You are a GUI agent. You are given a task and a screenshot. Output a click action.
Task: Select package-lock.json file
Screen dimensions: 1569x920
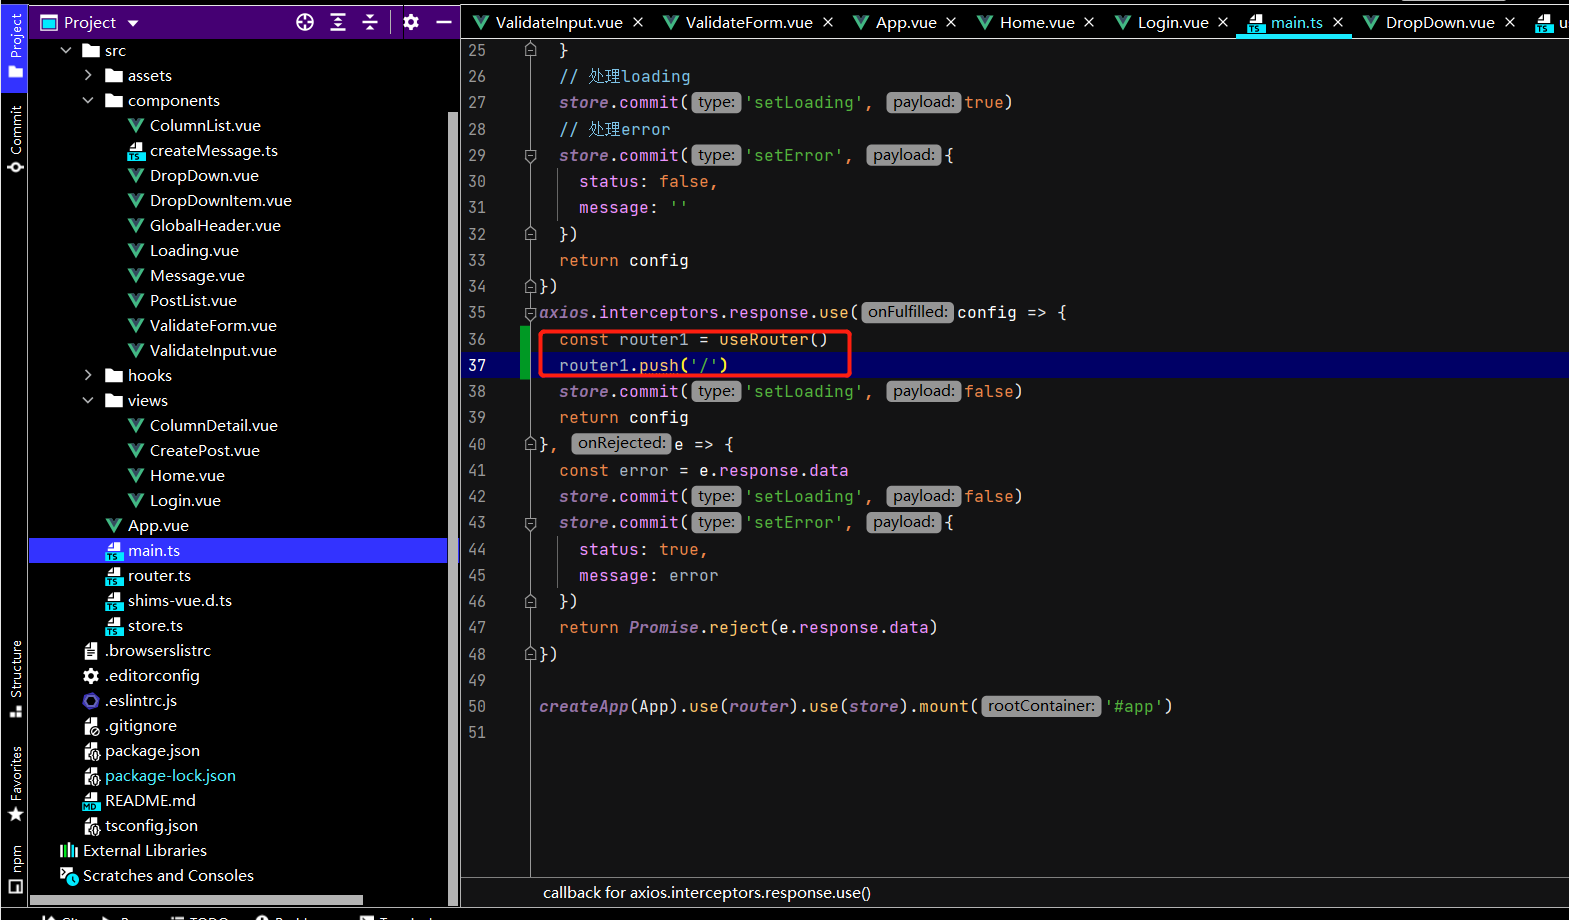point(170,775)
